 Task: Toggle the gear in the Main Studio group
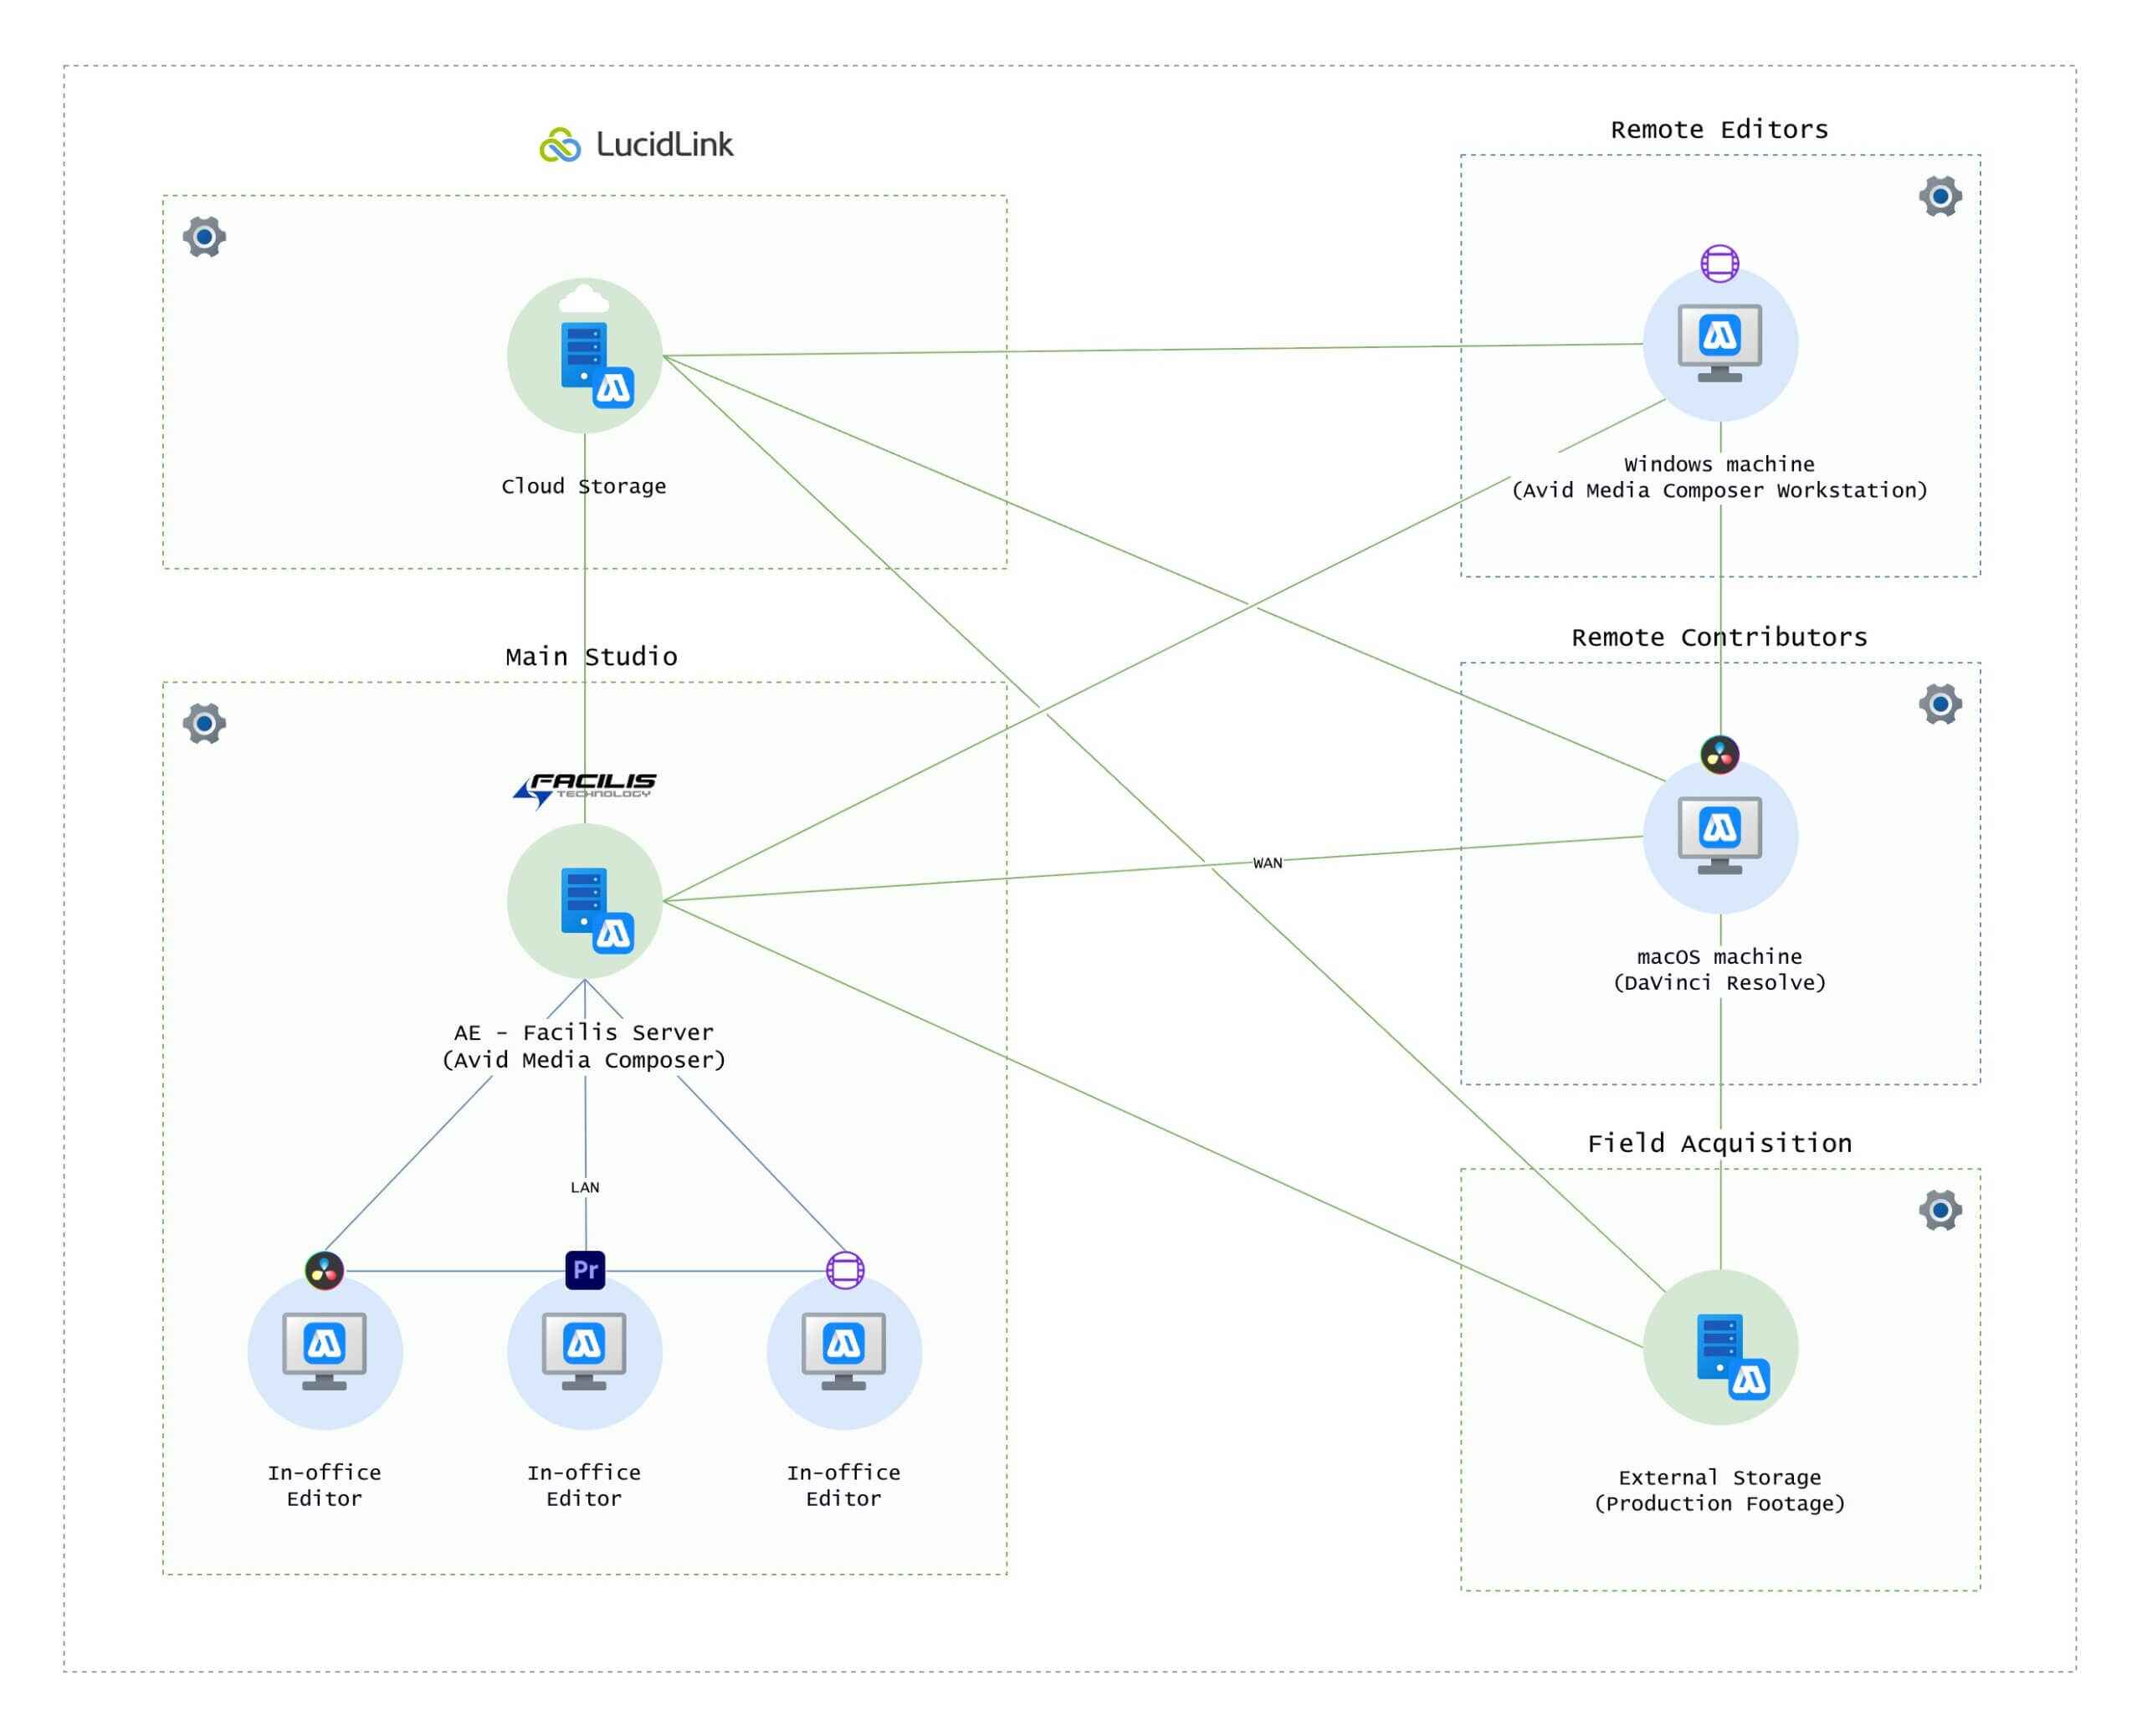[x=204, y=723]
